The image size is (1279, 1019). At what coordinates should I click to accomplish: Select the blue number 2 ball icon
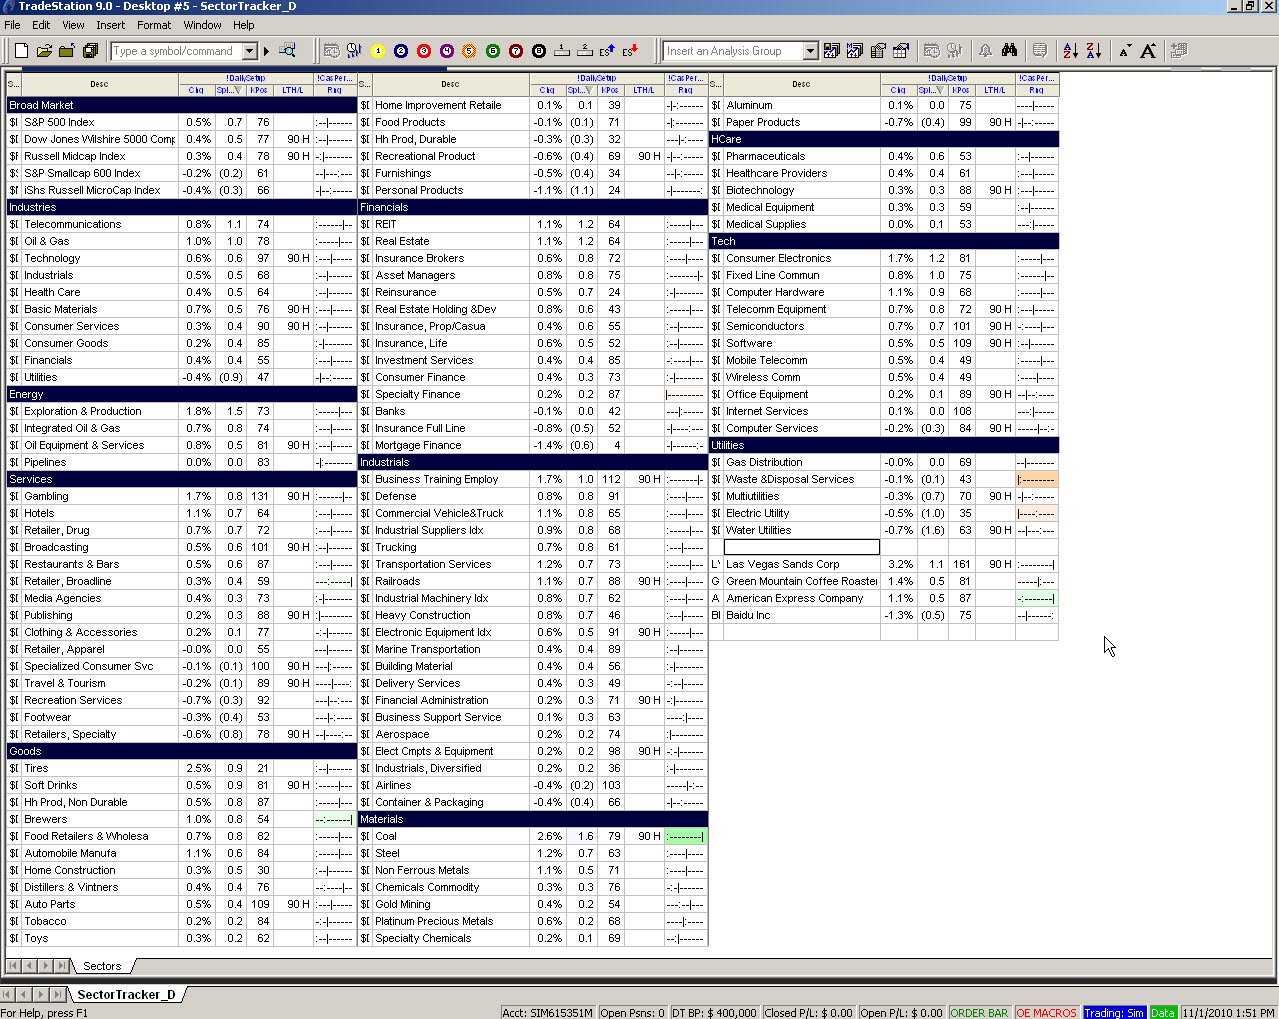pyautogui.click(x=401, y=51)
